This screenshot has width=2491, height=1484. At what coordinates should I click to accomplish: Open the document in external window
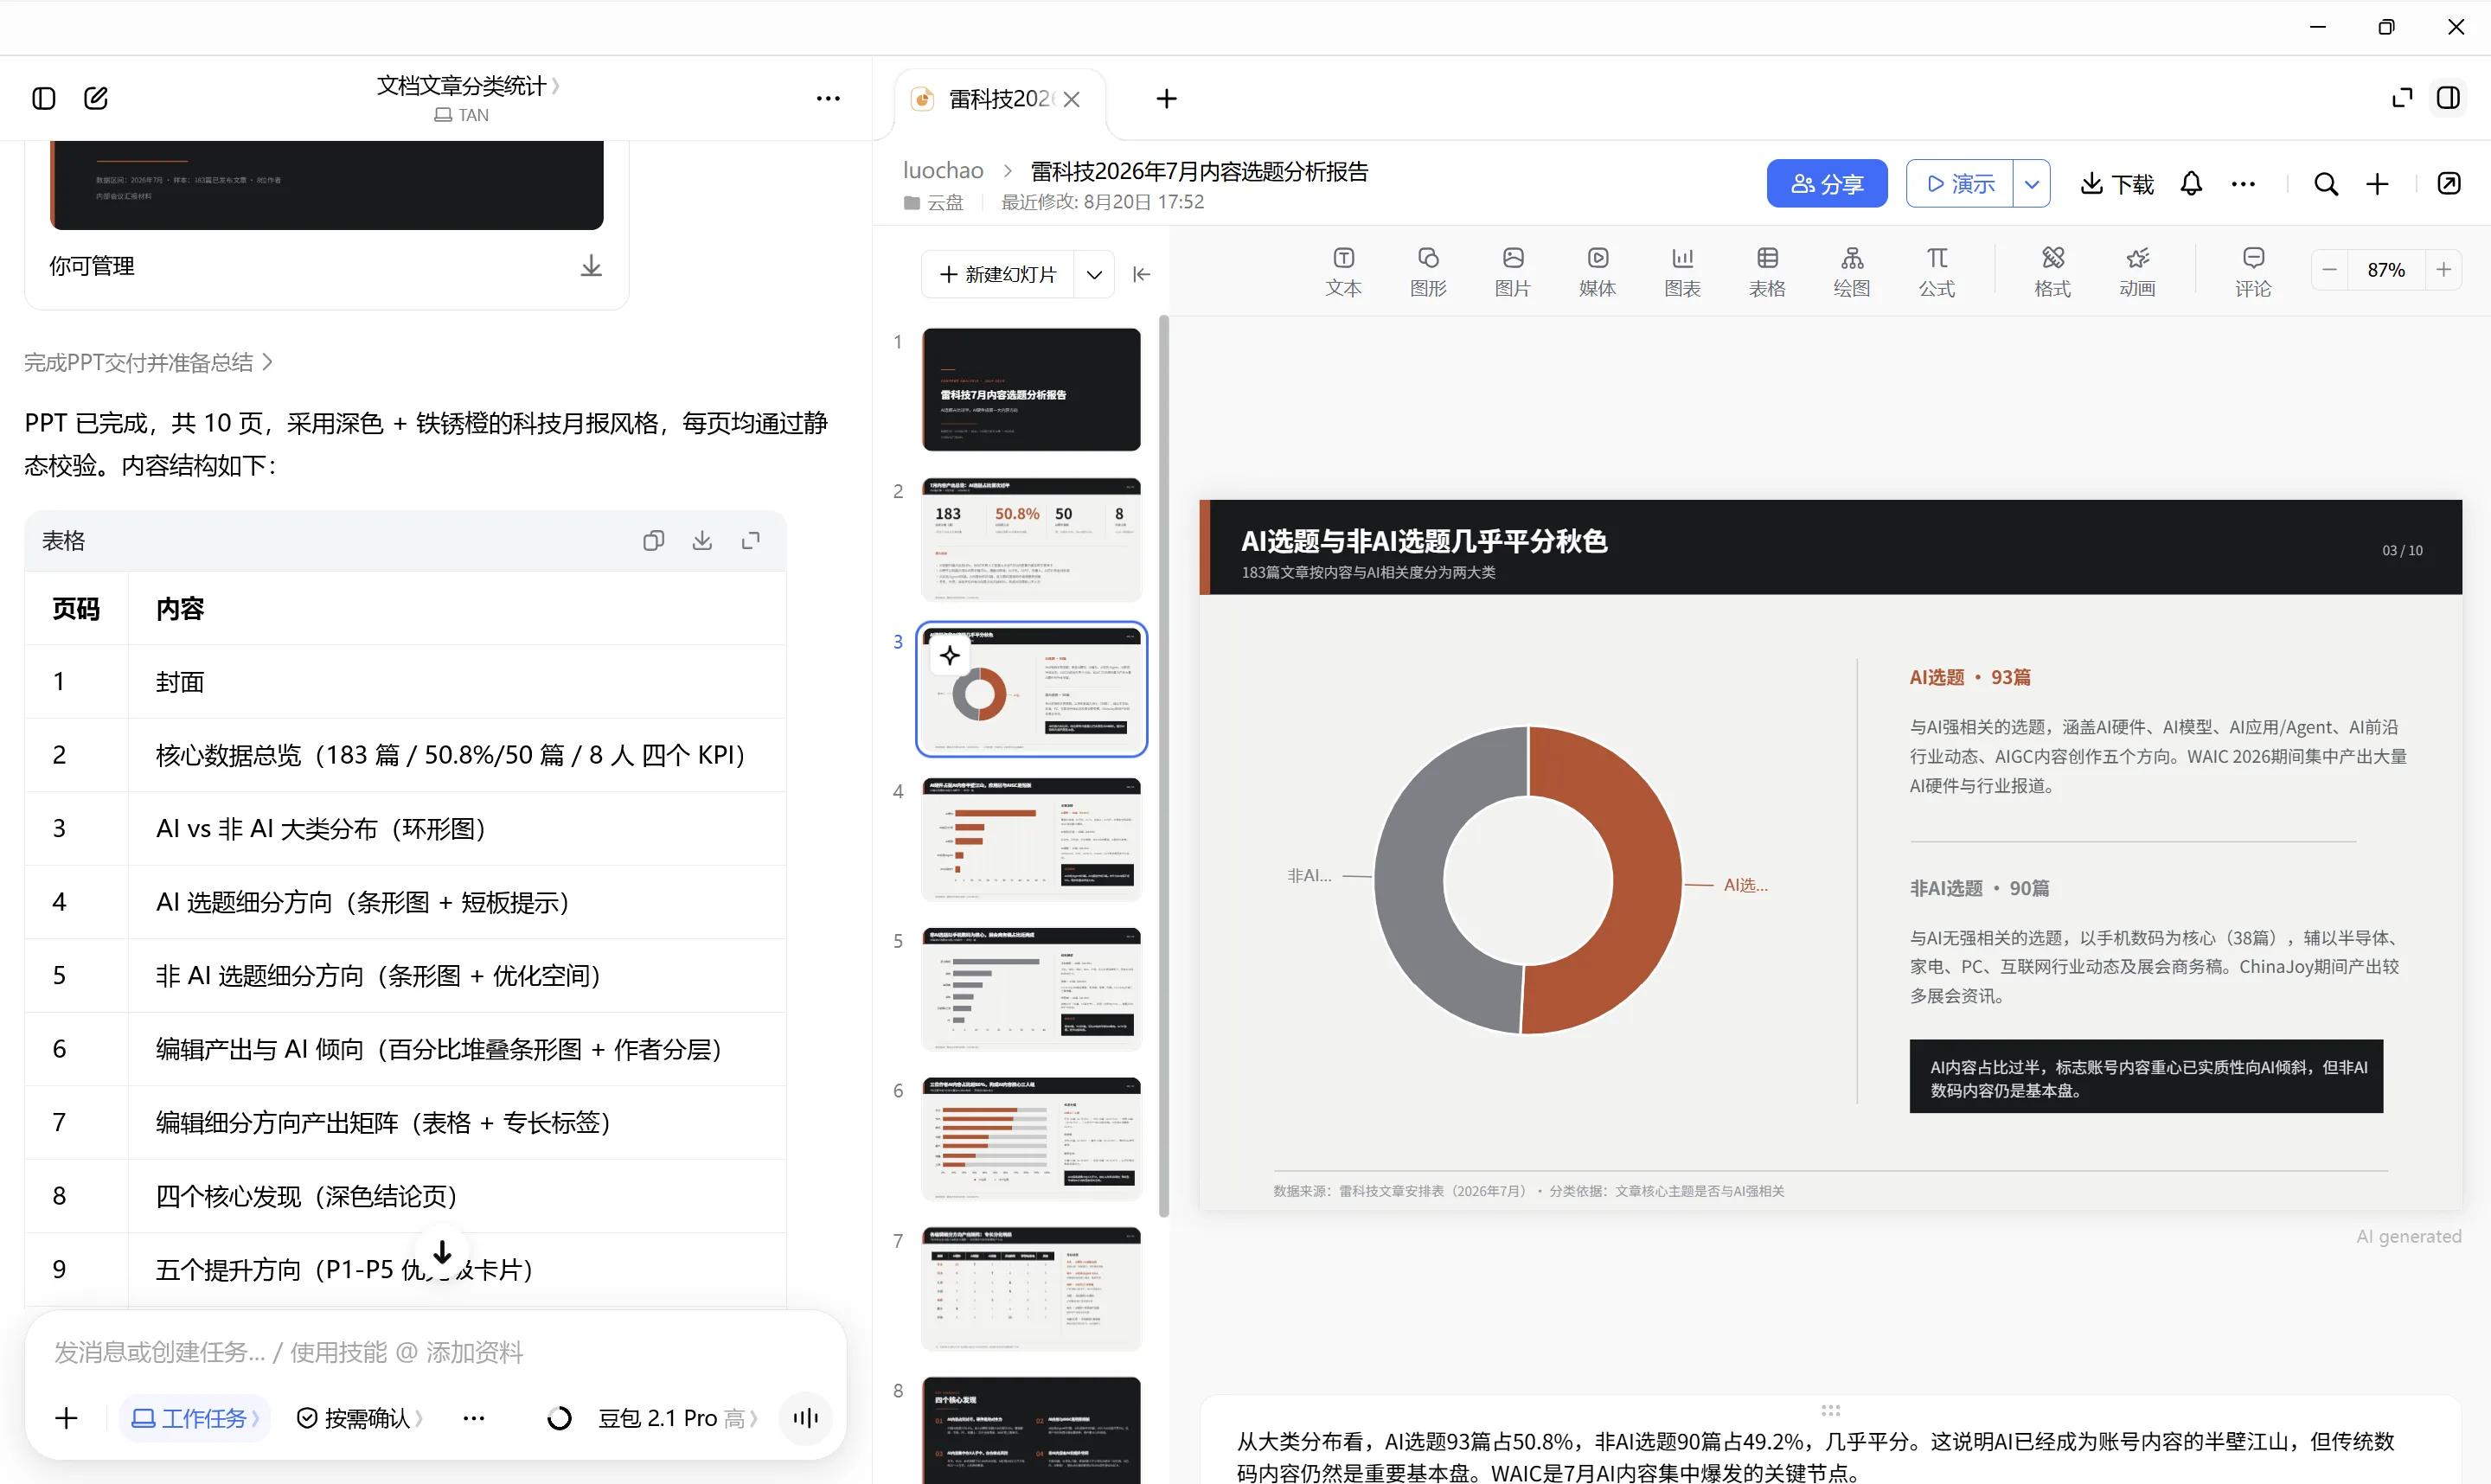click(x=2448, y=184)
